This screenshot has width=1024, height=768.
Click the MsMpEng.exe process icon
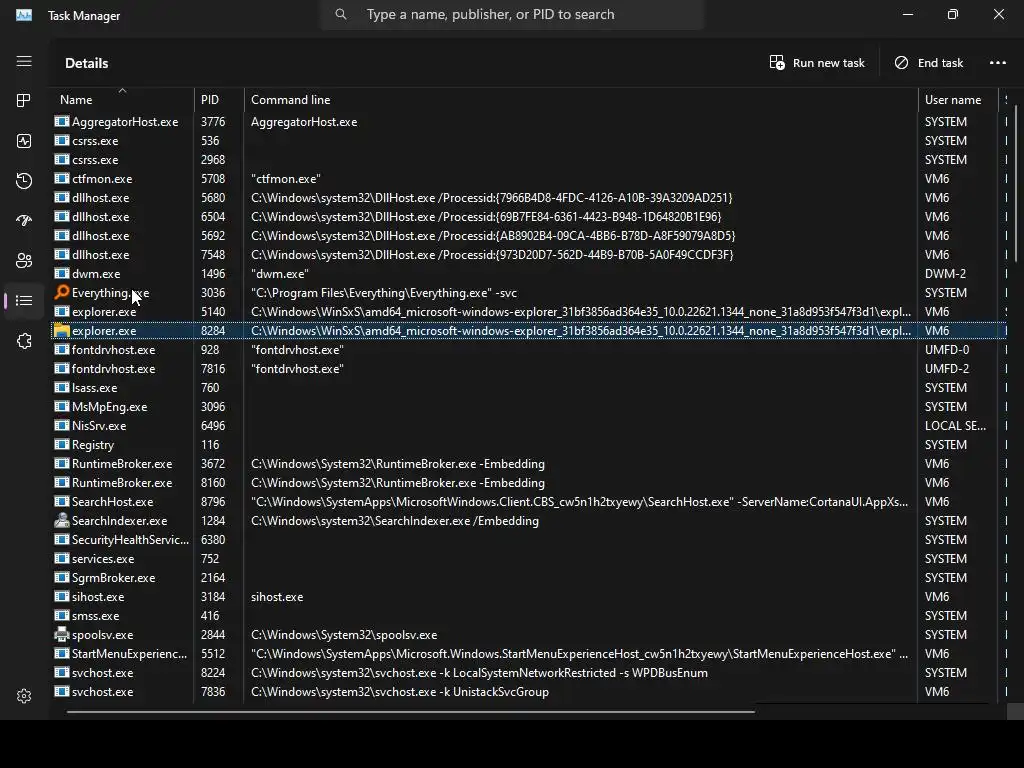click(61, 406)
